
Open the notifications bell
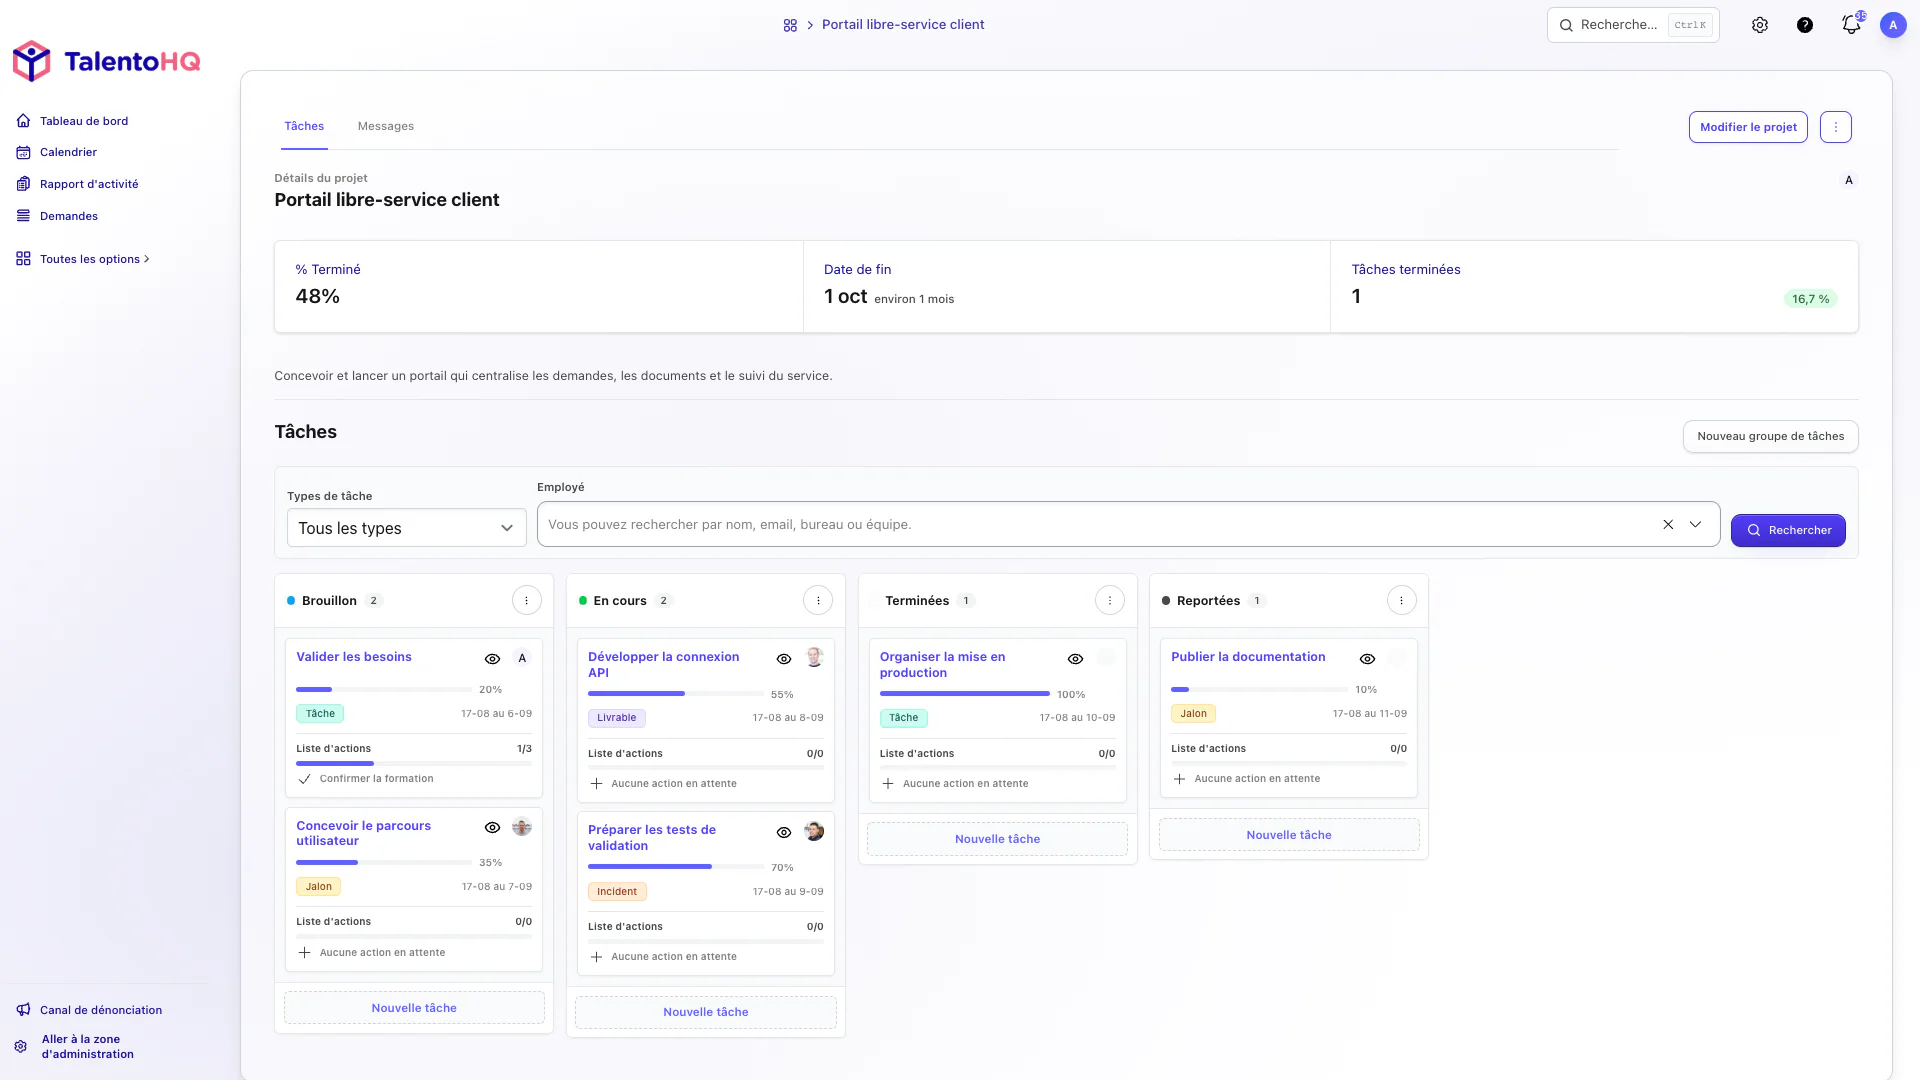[1851, 25]
